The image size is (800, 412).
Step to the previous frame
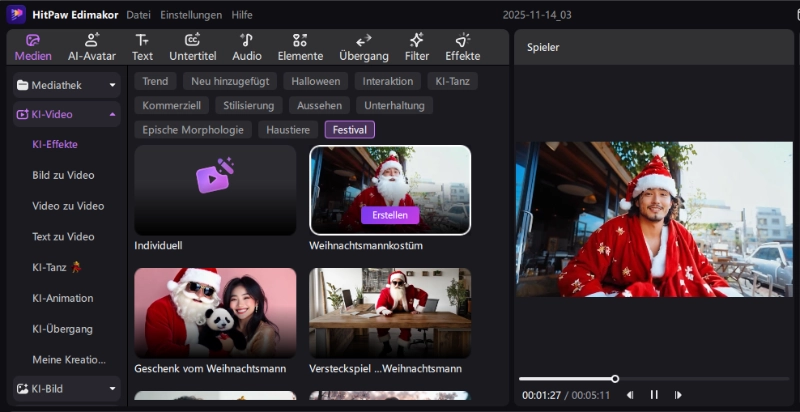click(630, 395)
